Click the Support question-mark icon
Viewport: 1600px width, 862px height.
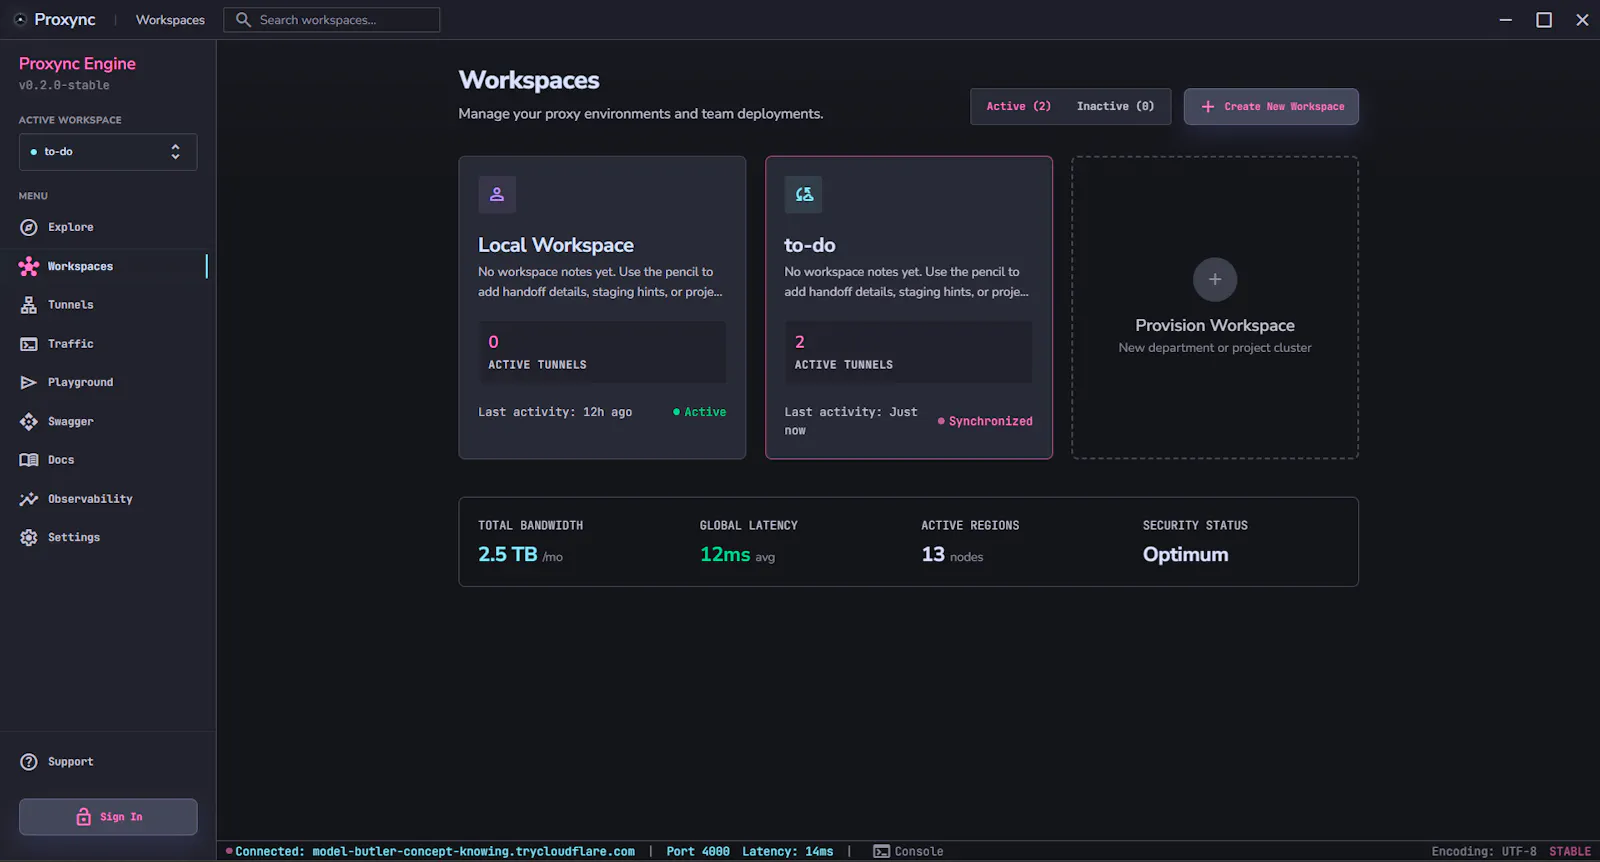click(29, 762)
